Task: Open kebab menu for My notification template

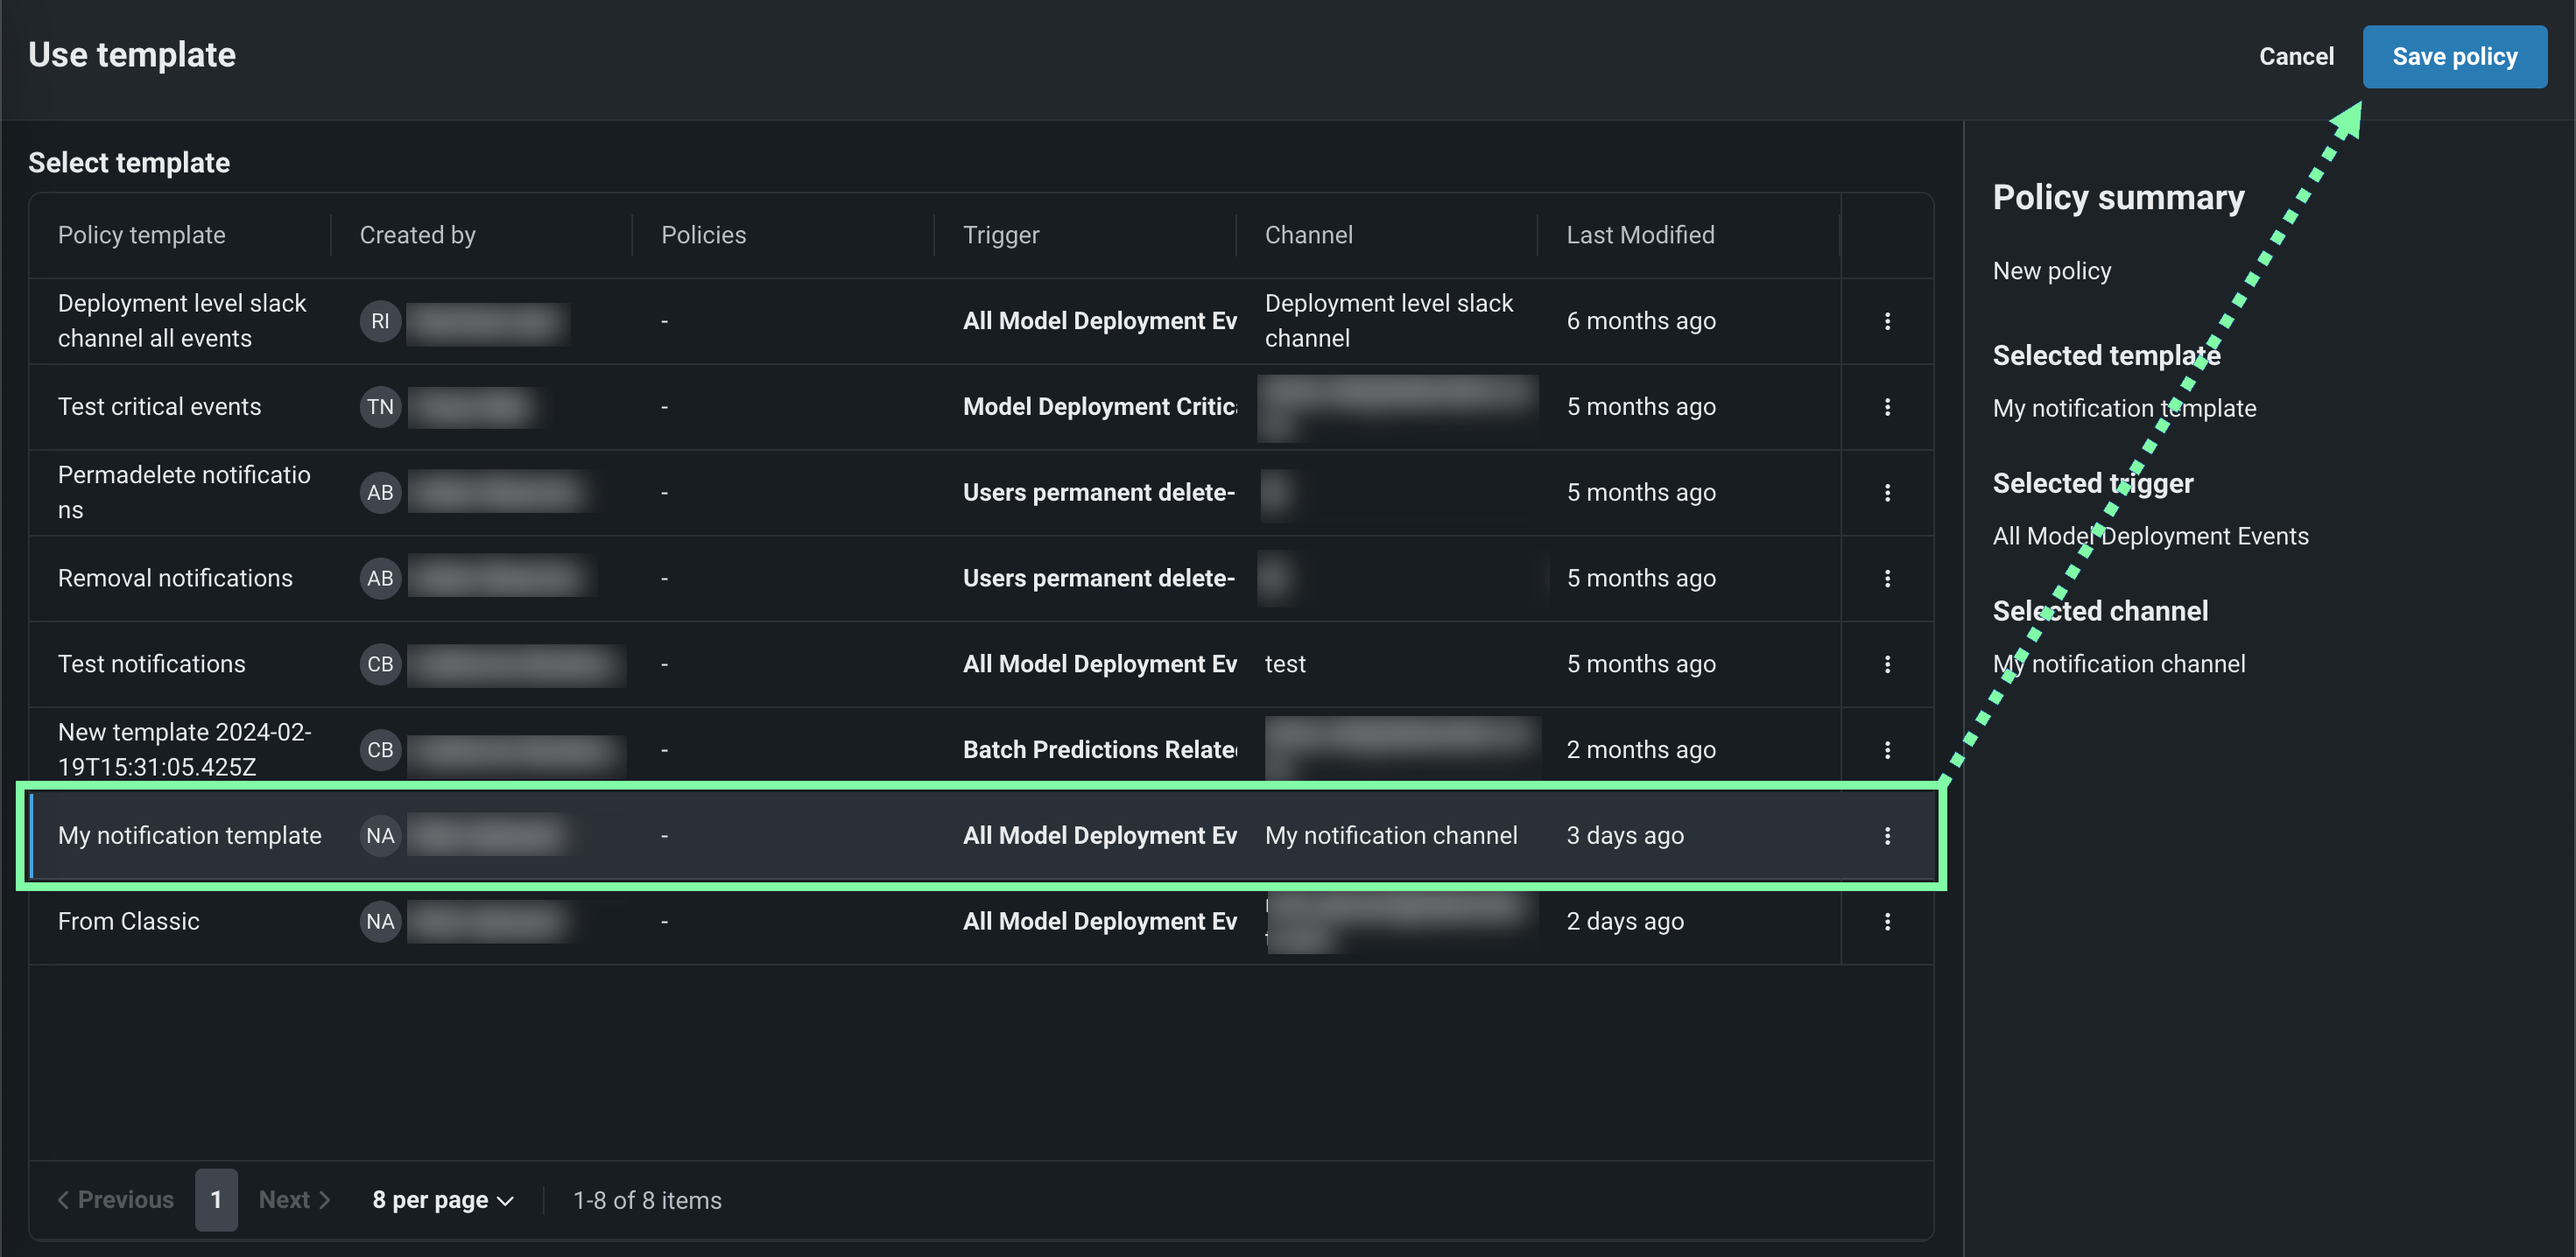Action: 1886,836
